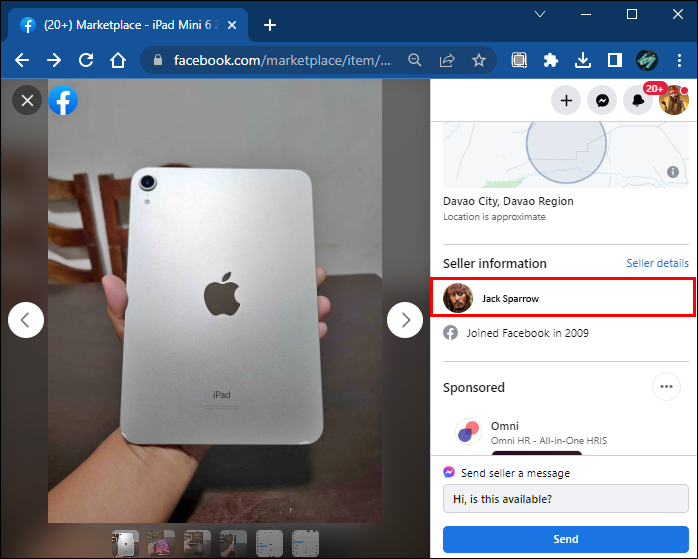Click the 'Send seller a message' label
The width and height of the screenshot is (698, 559).
(x=515, y=473)
